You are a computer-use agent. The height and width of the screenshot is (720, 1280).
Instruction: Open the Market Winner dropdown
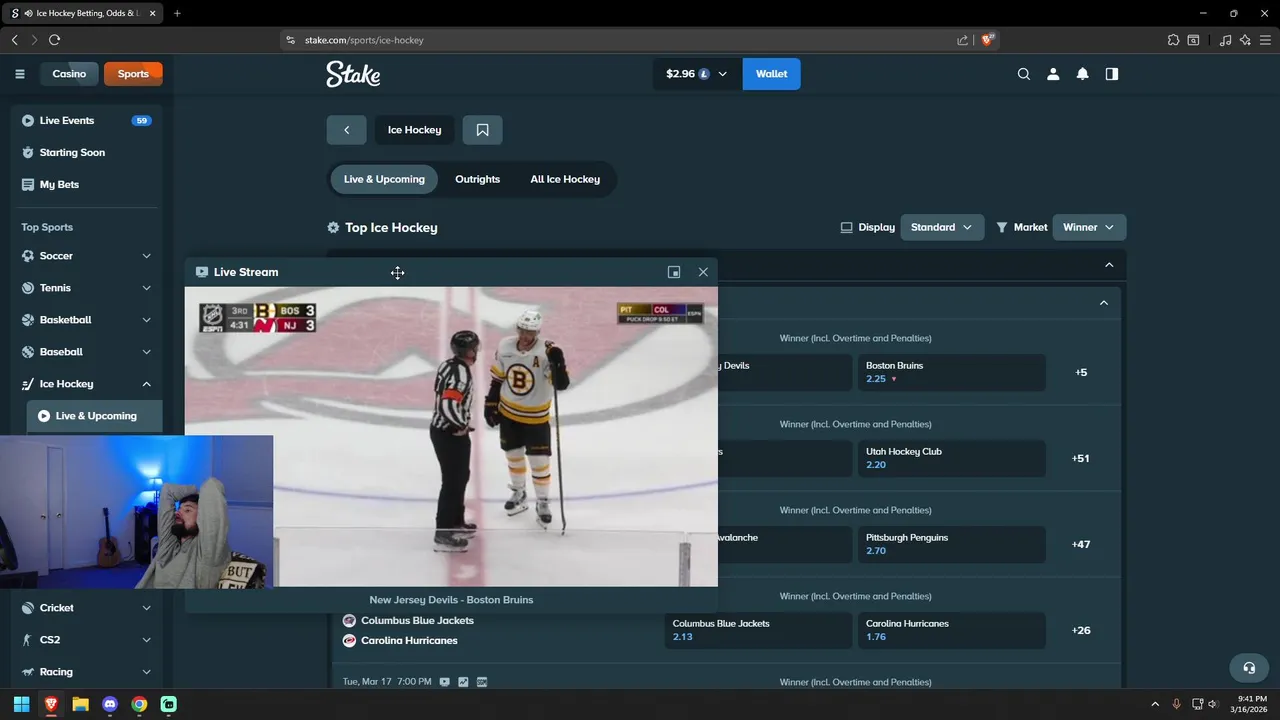point(1089,228)
